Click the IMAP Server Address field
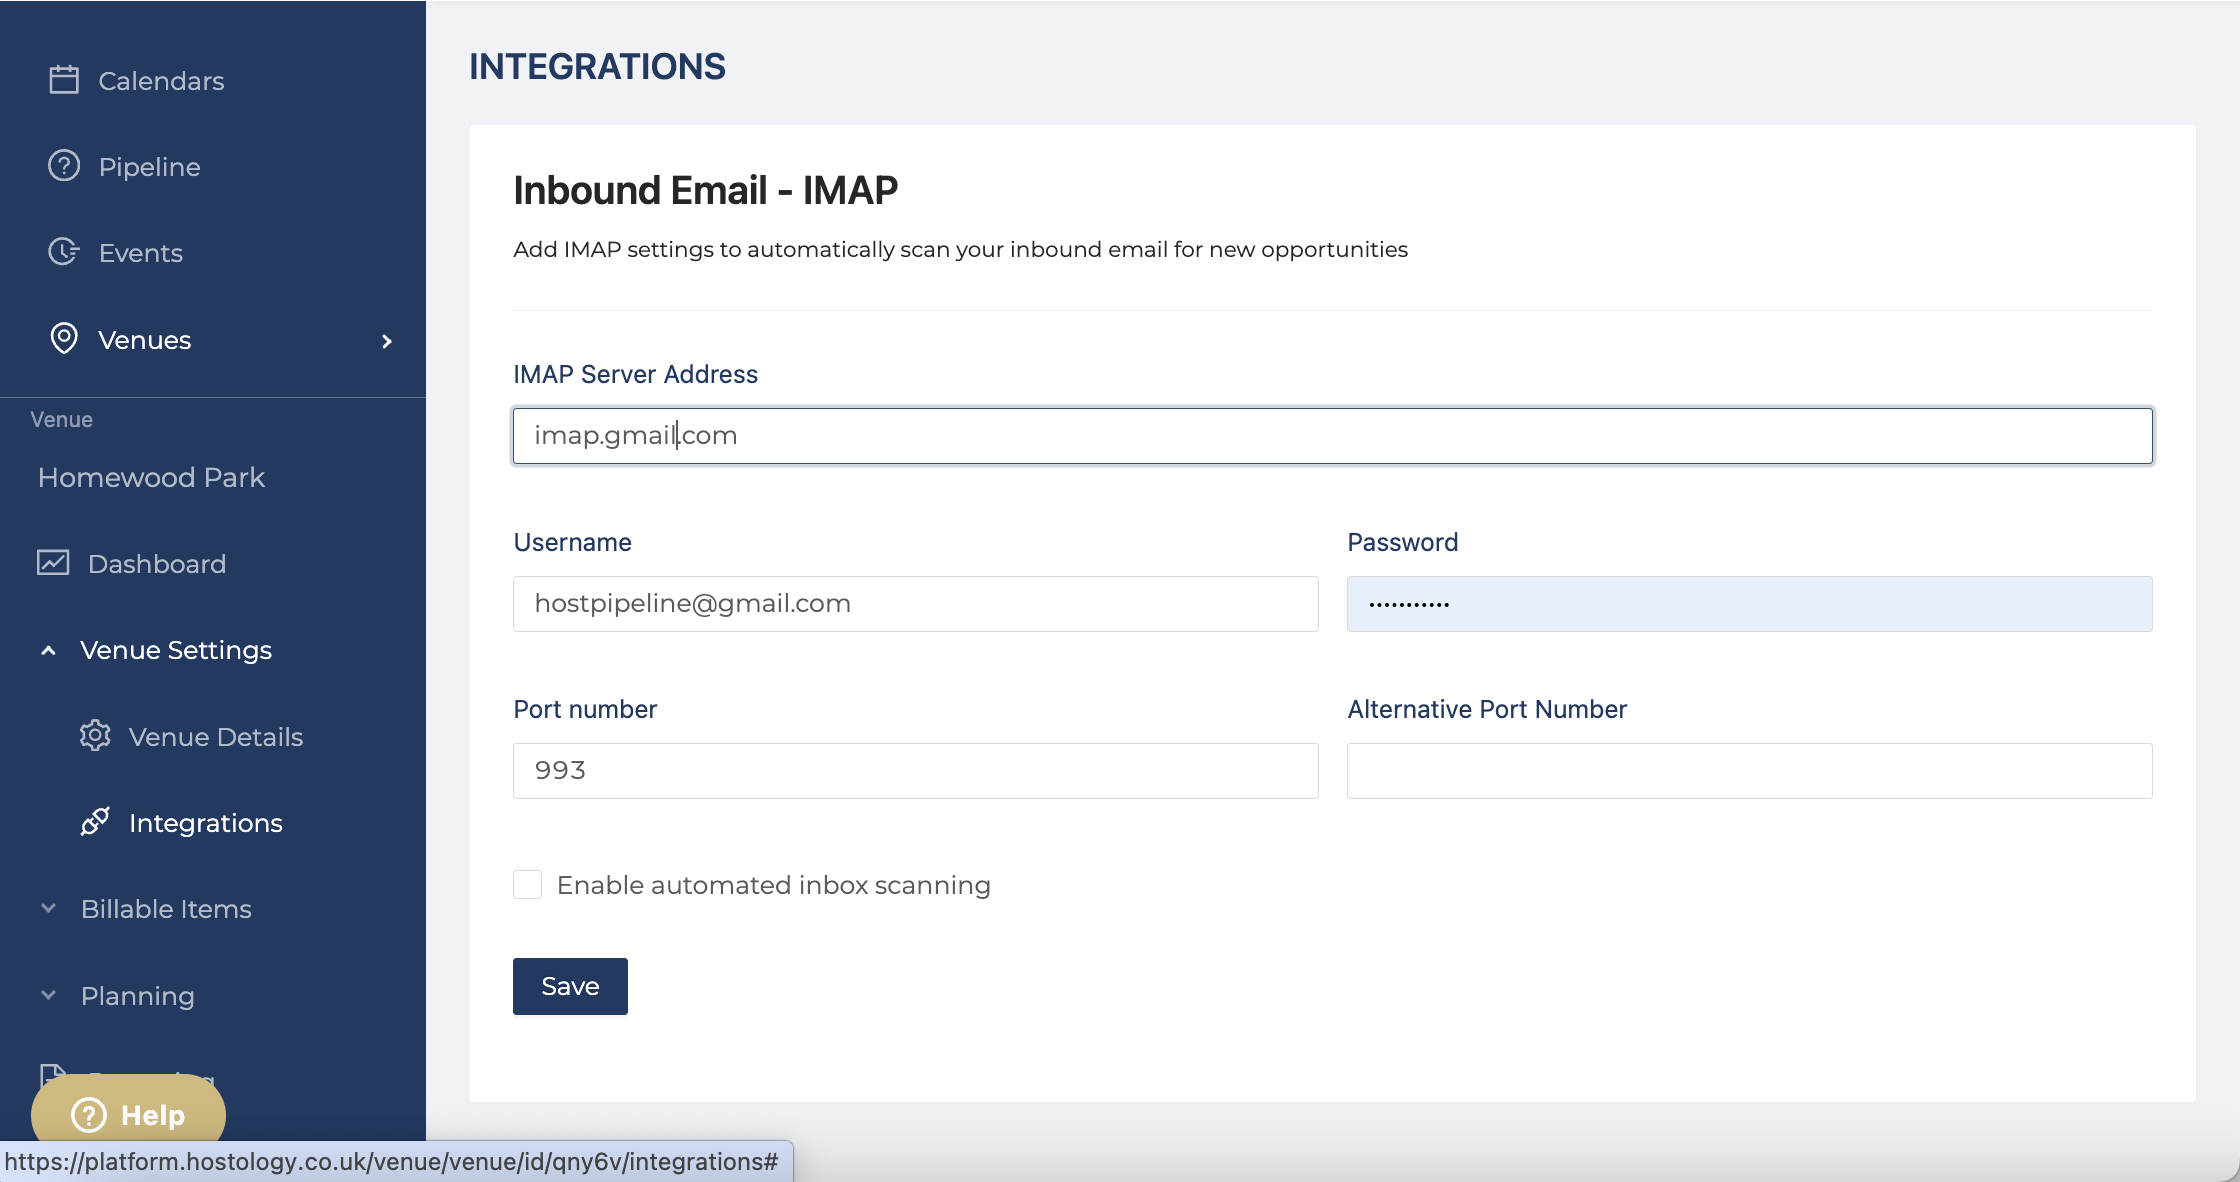 point(1332,435)
